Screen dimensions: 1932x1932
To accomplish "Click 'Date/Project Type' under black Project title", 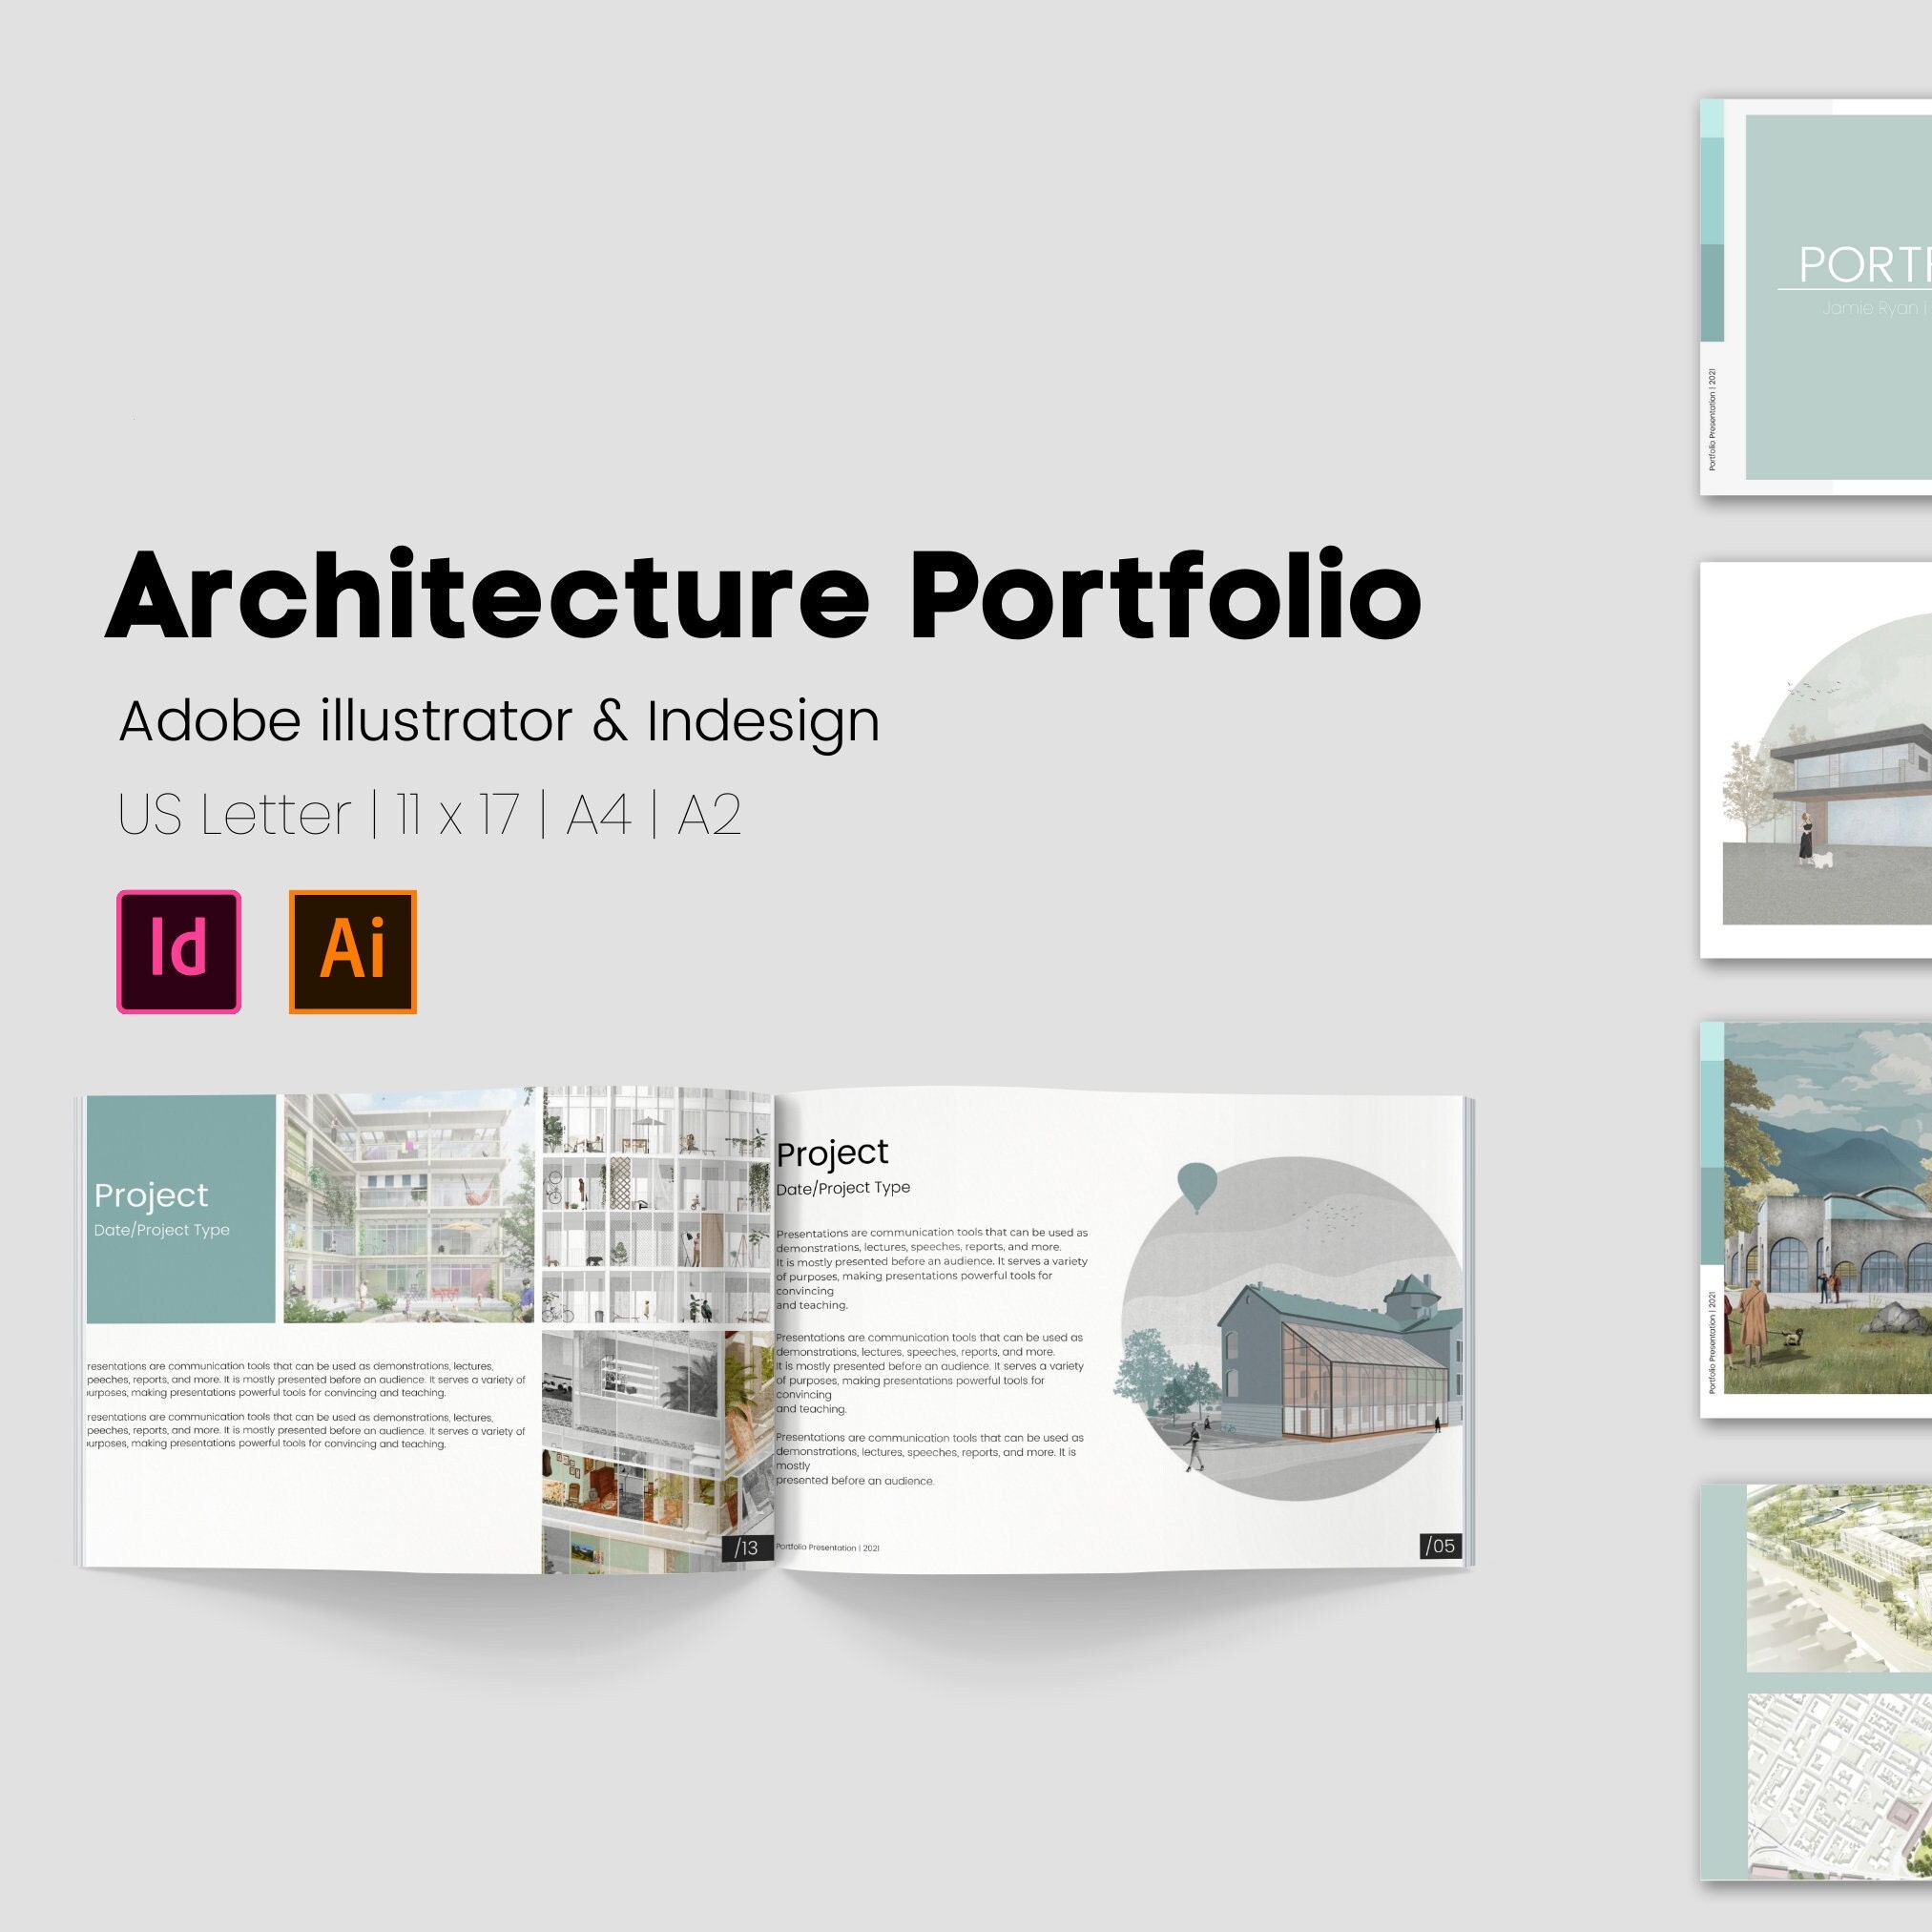I will (843, 1188).
